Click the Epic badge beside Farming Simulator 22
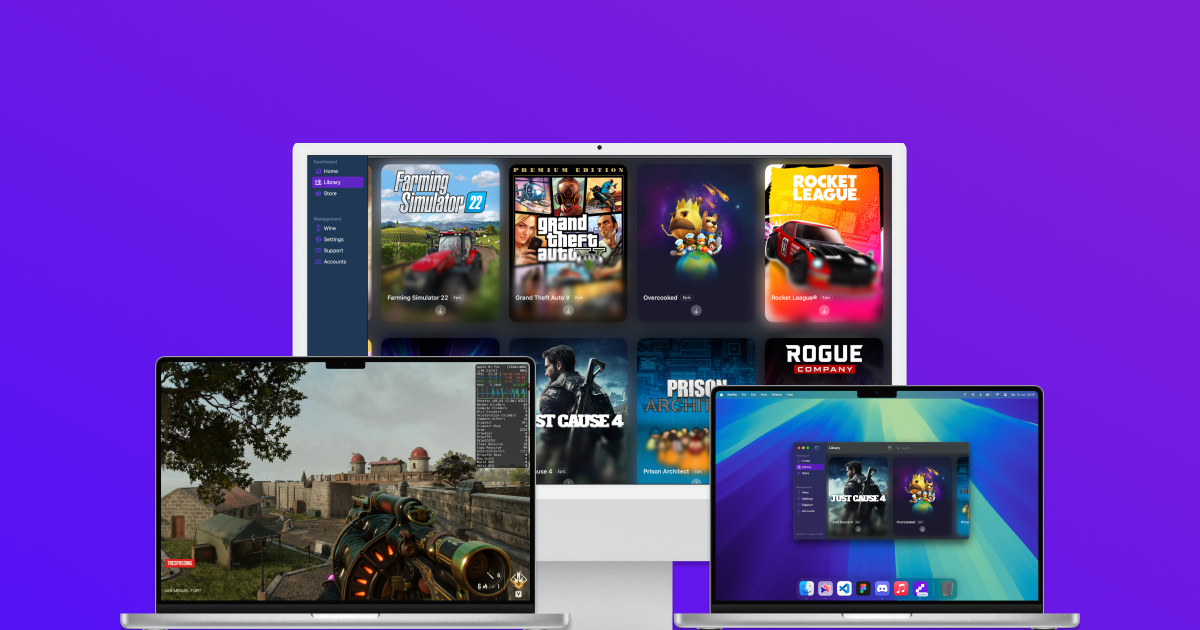 (458, 298)
